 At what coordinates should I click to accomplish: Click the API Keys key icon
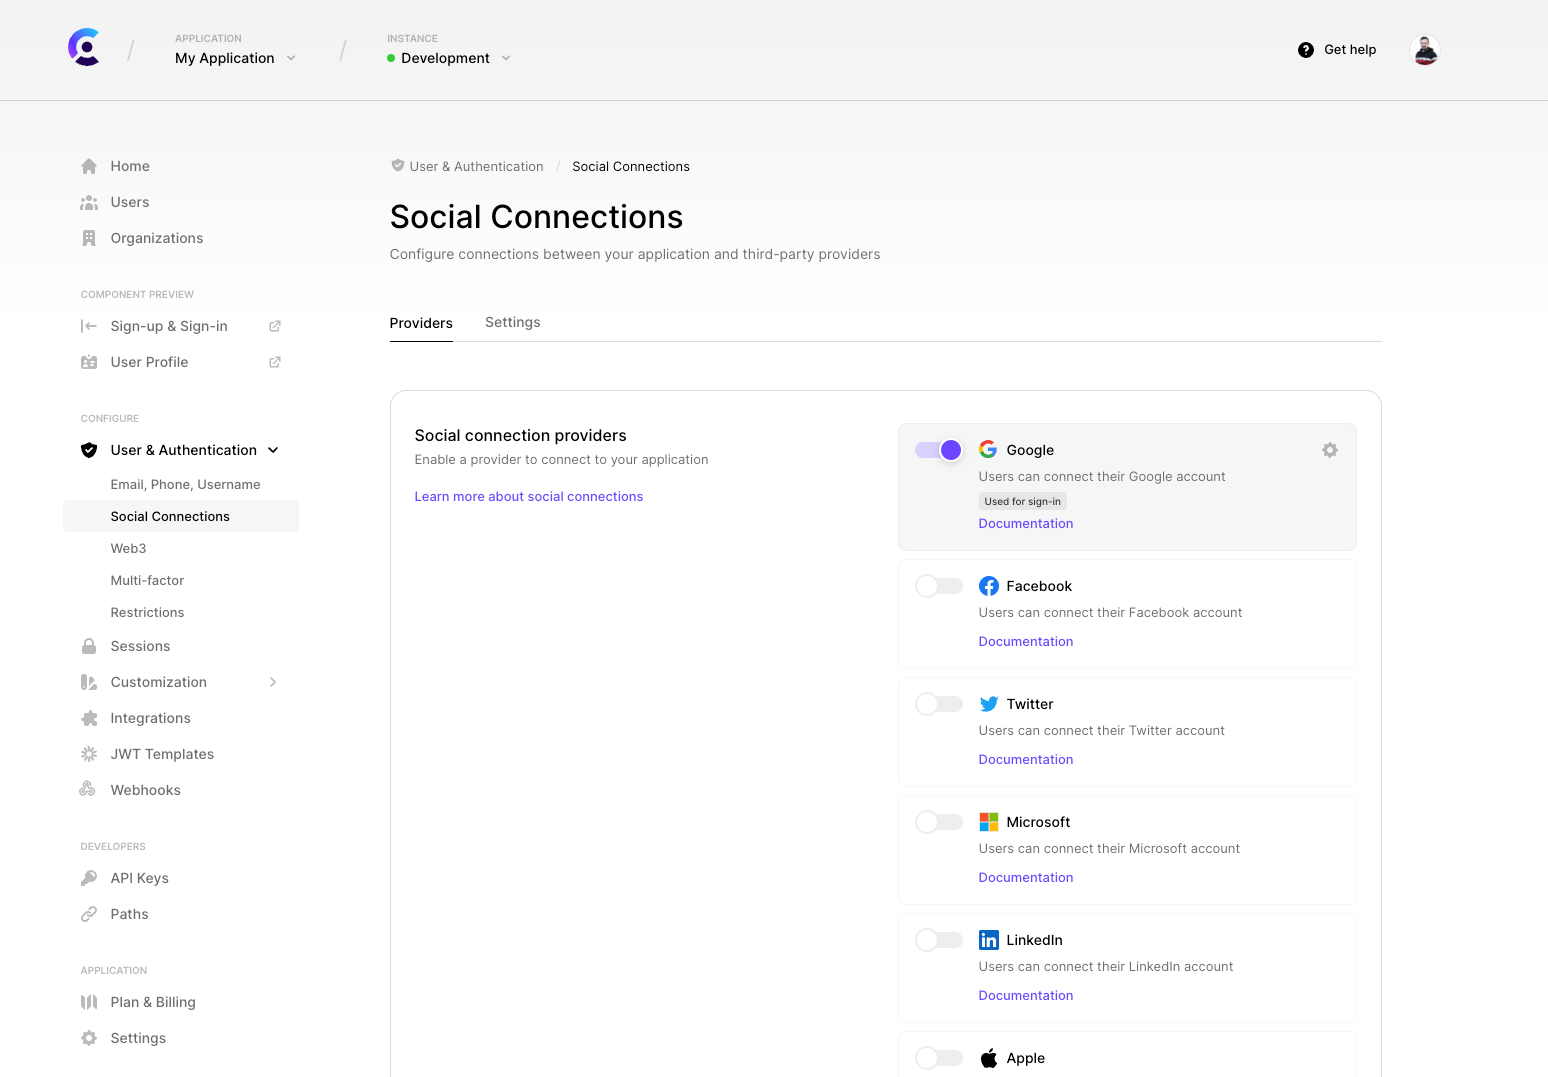[89, 878]
